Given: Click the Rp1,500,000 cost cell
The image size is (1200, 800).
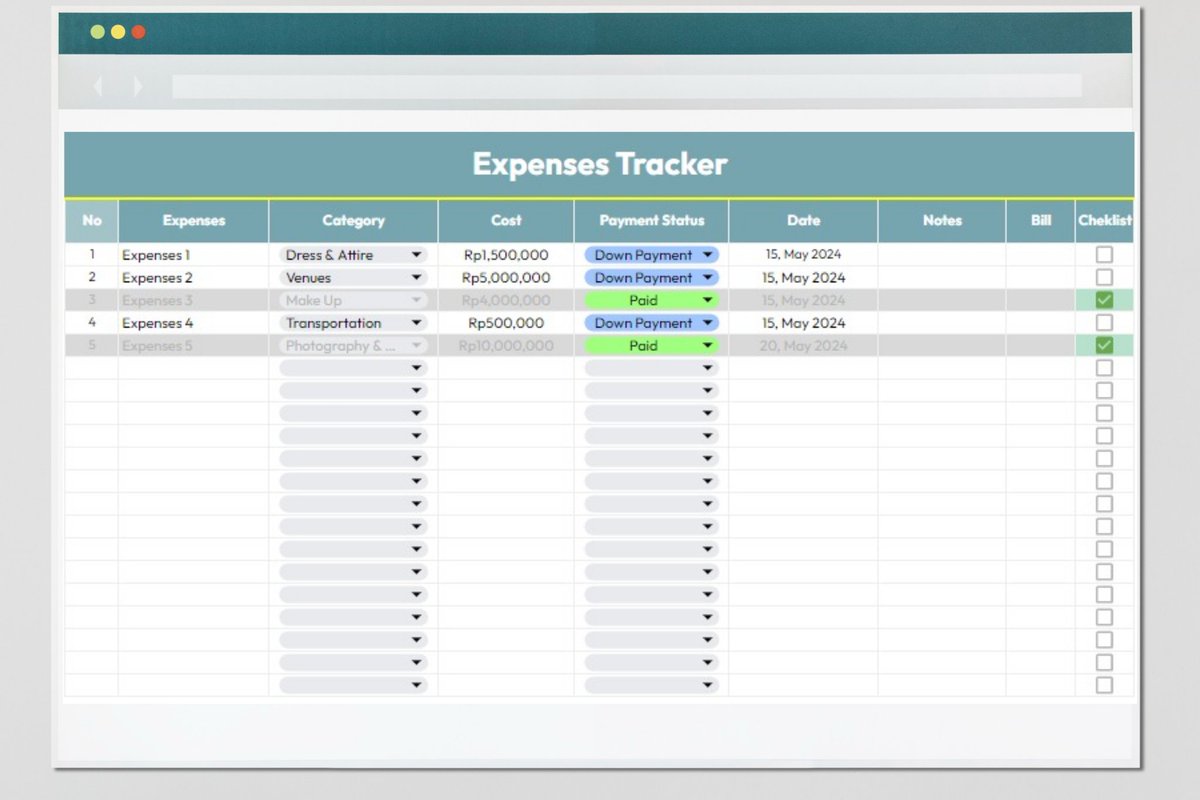Looking at the screenshot, I should click(506, 255).
